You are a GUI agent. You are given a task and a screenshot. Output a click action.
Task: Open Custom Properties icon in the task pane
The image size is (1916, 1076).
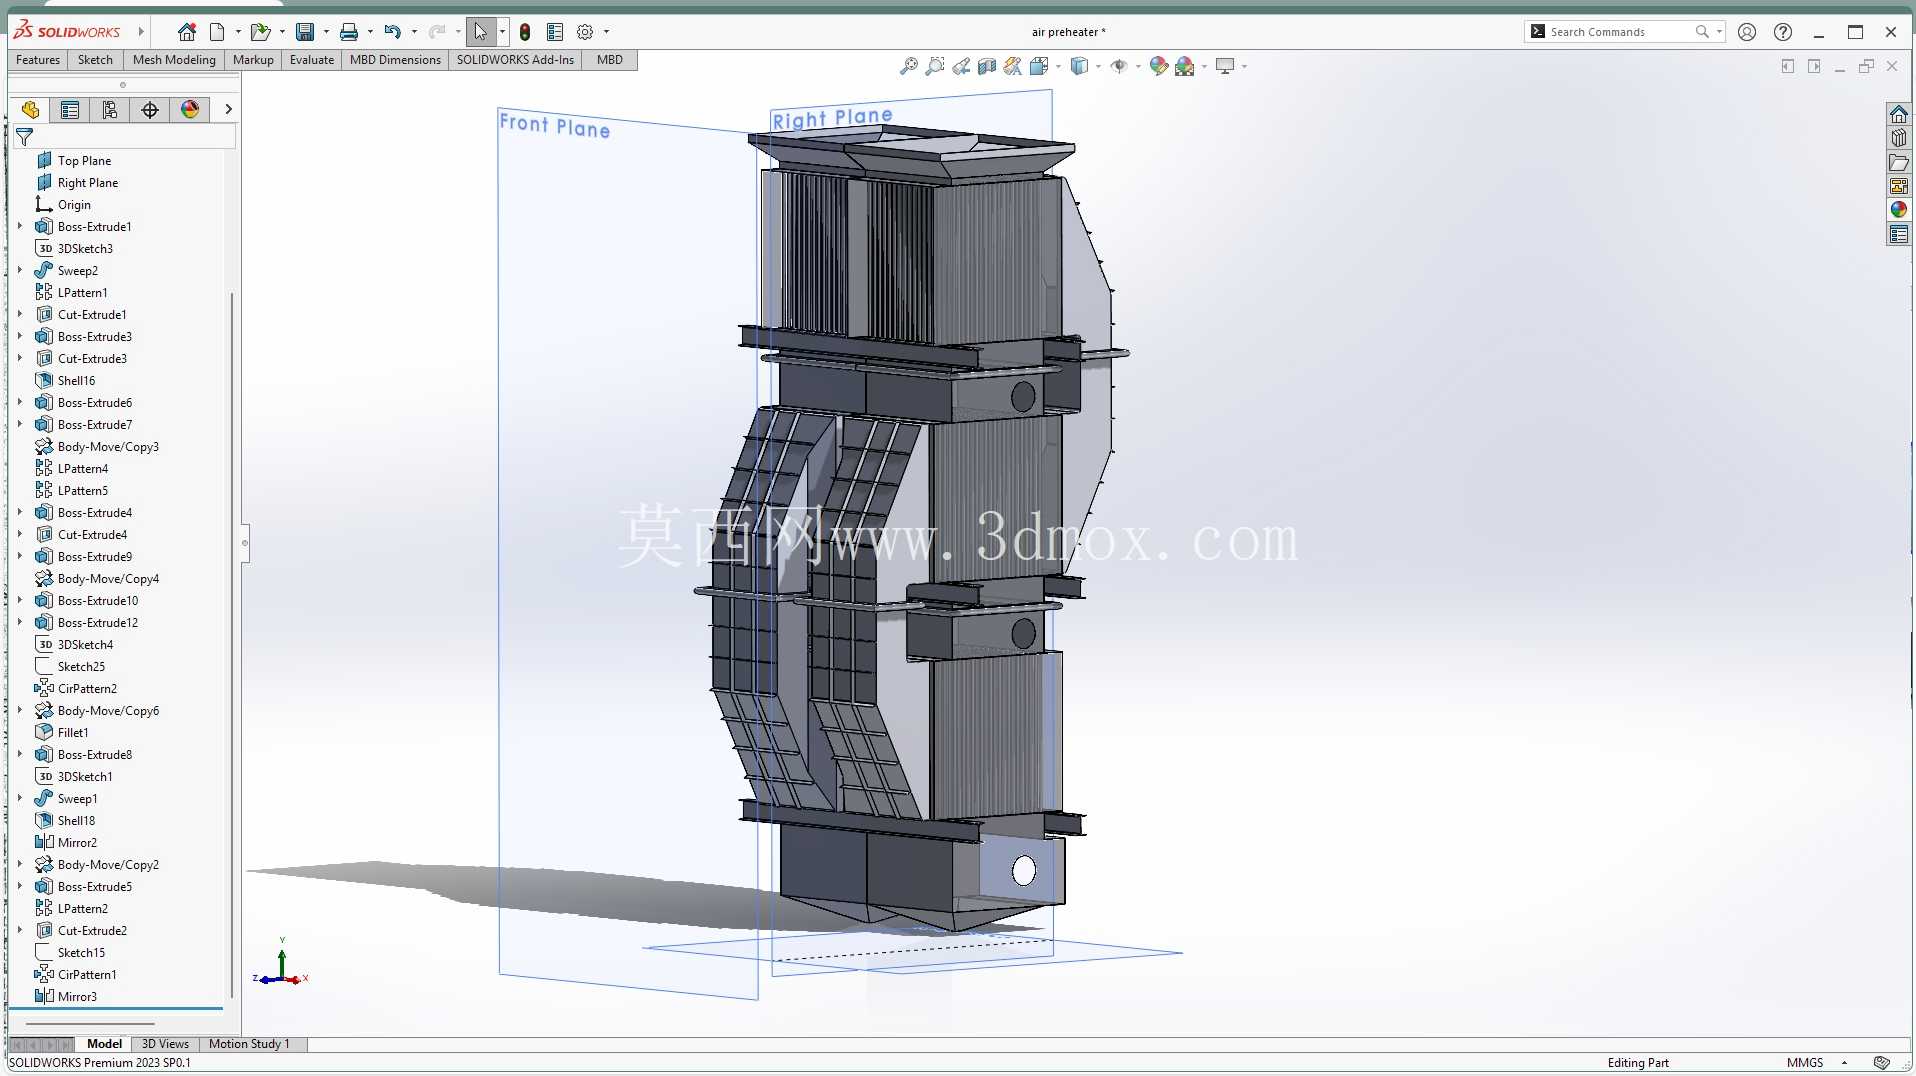1899,234
